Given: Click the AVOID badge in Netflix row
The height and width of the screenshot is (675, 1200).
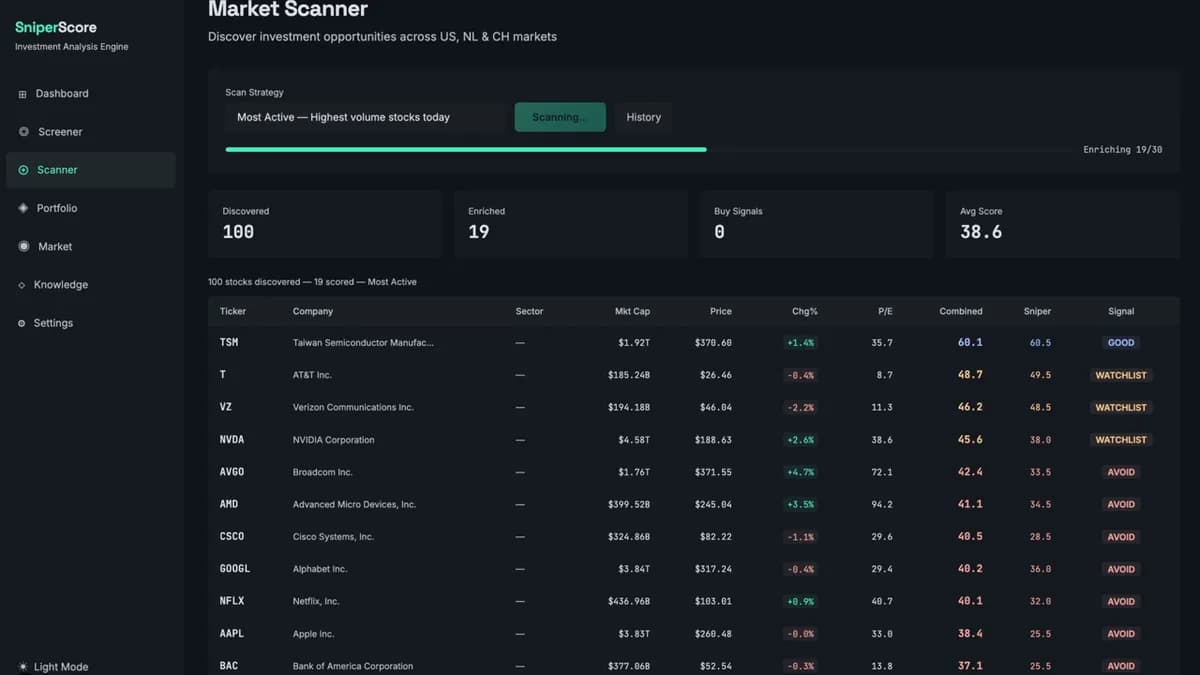Looking at the screenshot, I should coord(1121,601).
